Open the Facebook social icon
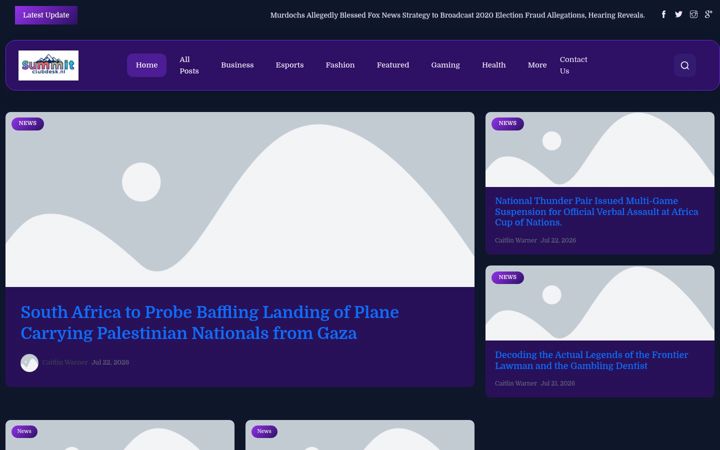This screenshot has width=720, height=450. coord(664,15)
